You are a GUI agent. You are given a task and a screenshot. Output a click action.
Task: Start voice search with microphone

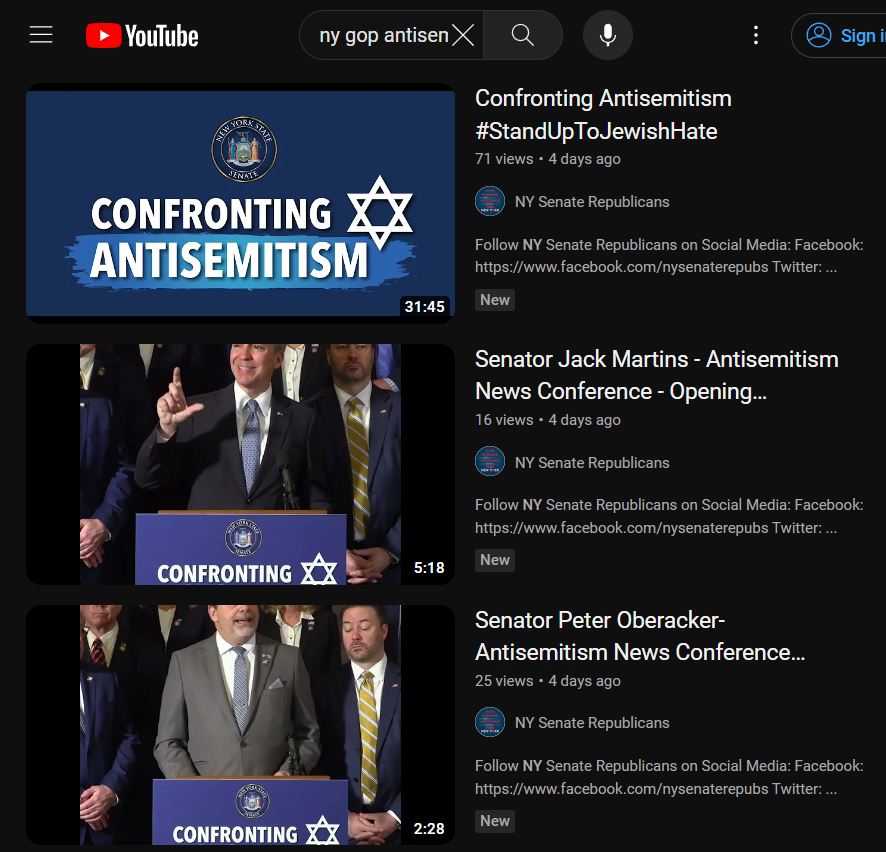(x=607, y=35)
